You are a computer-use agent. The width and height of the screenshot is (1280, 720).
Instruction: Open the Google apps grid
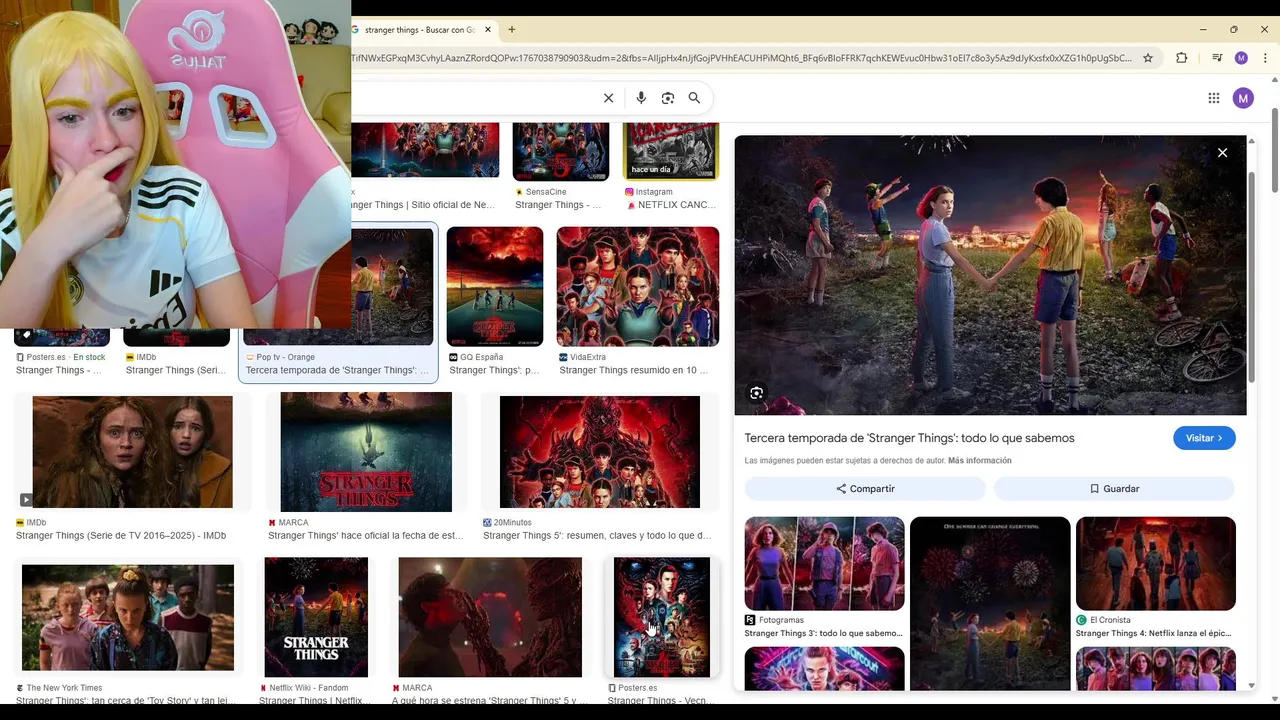[x=1213, y=98]
